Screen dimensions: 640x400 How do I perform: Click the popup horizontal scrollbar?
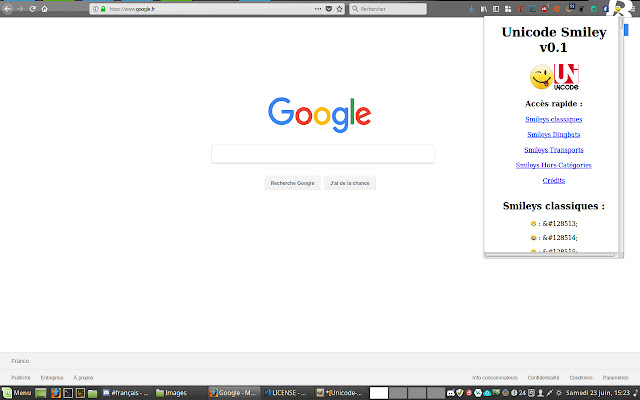pyautogui.click(x=550, y=255)
